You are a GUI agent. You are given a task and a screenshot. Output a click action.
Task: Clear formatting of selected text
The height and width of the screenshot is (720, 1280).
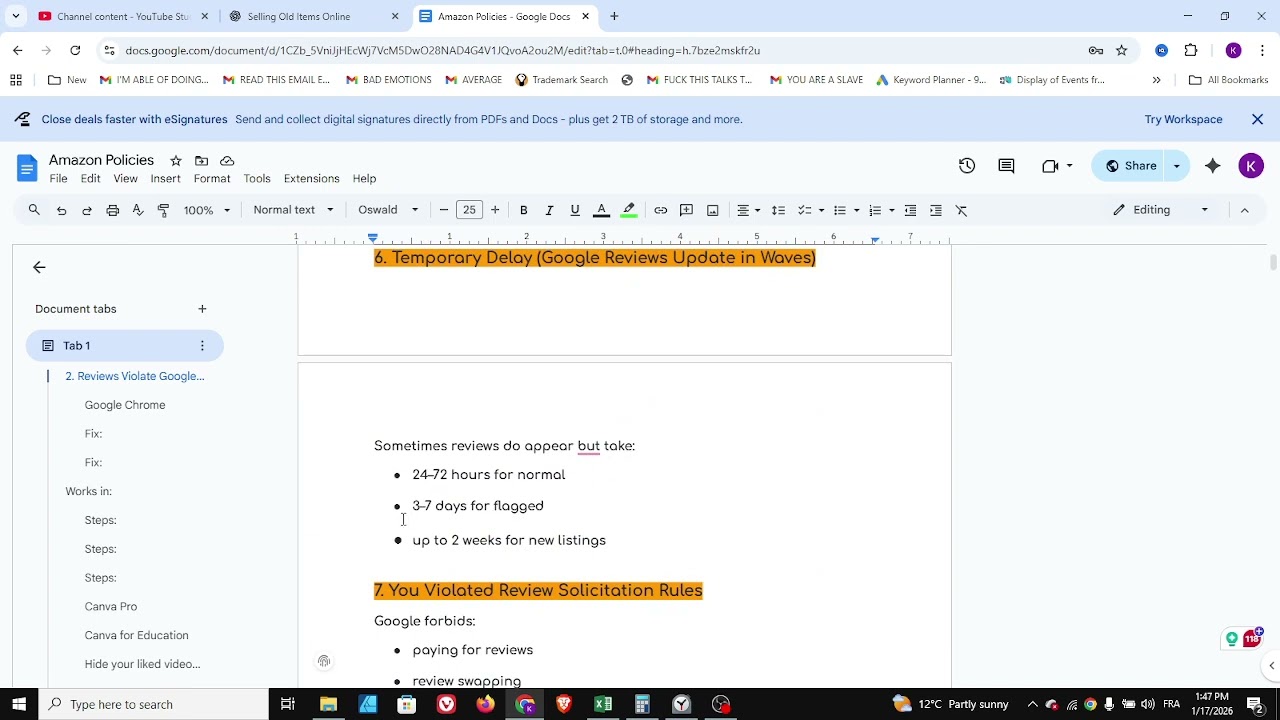click(x=961, y=210)
